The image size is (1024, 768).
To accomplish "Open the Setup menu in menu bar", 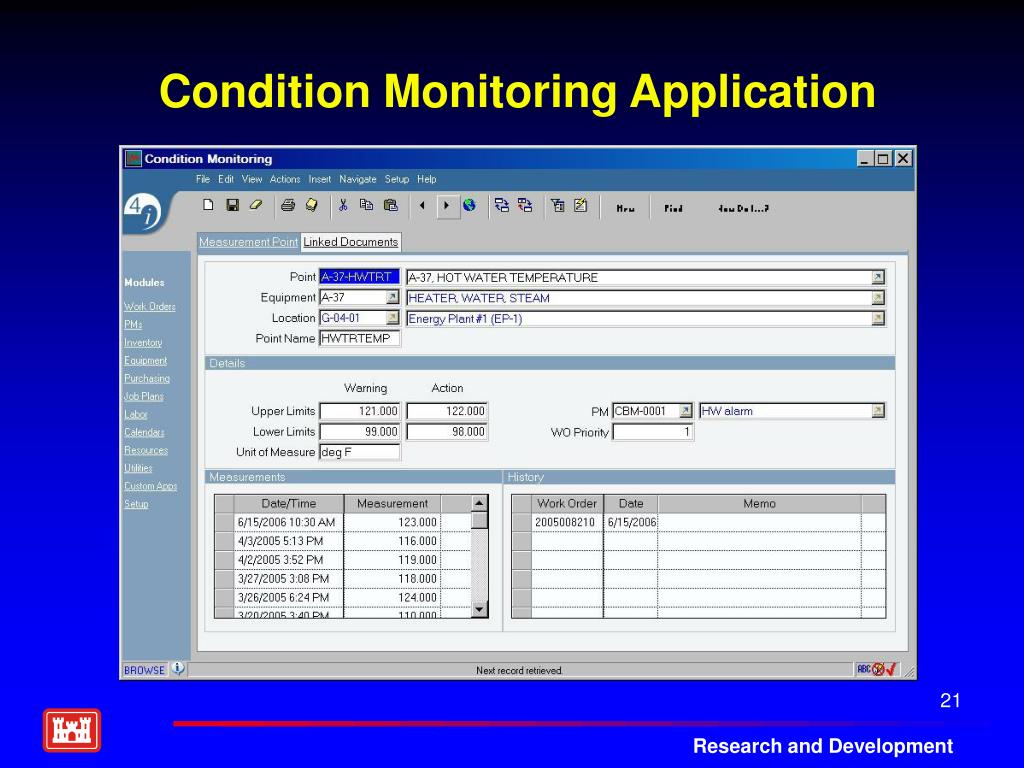I will pyautogui.click(x=396, y=179).
